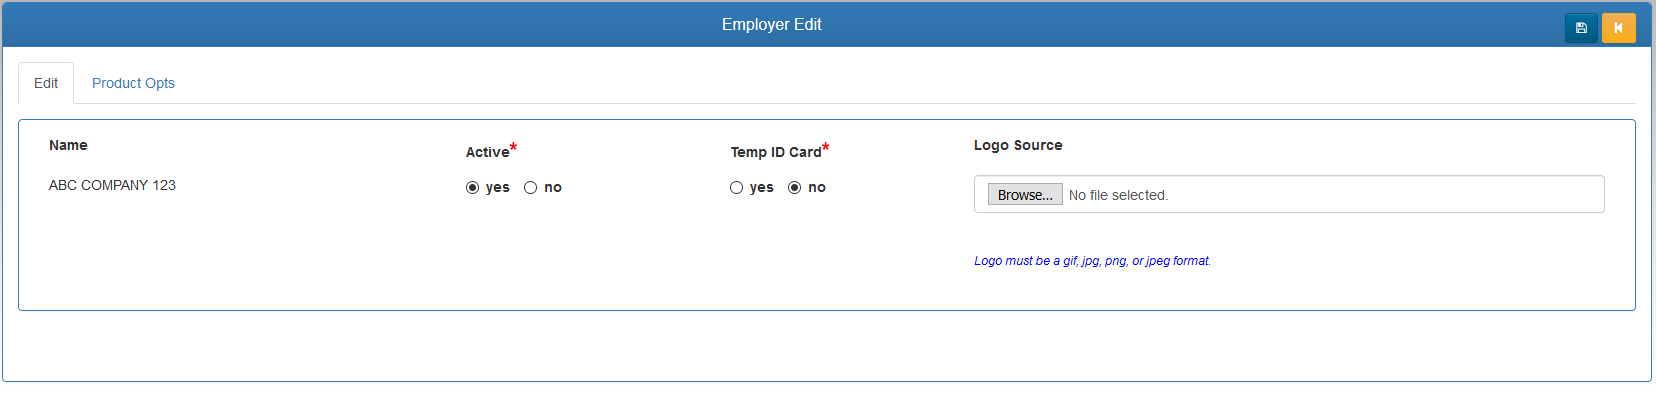
Task: Click the Employer Edit header title
Action: [772, 25]
